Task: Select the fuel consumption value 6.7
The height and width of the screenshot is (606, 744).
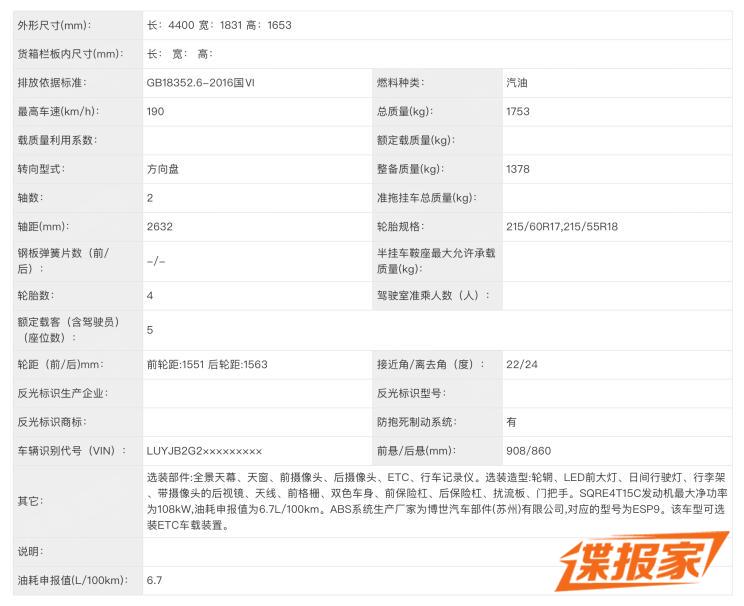Action: 154,580
